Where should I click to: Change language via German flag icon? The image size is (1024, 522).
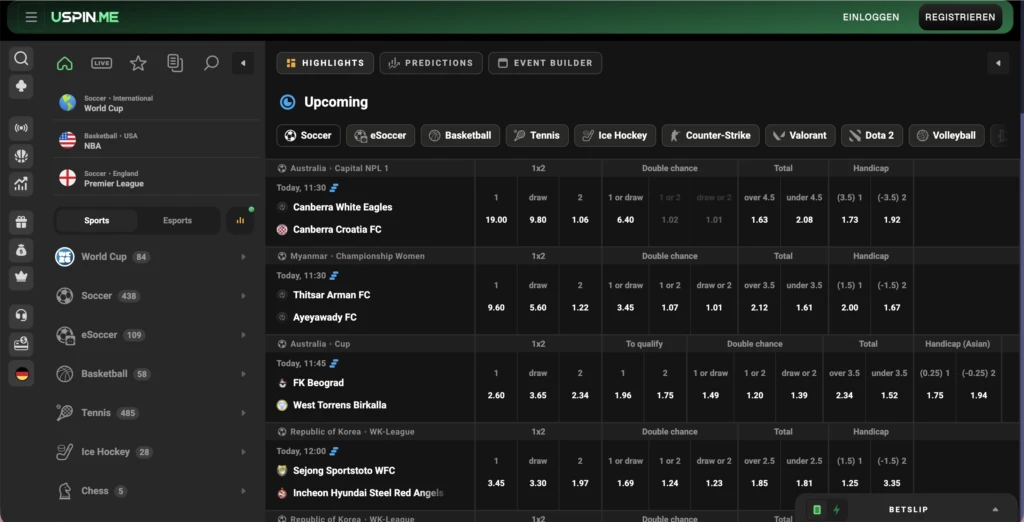click(22, 374)
